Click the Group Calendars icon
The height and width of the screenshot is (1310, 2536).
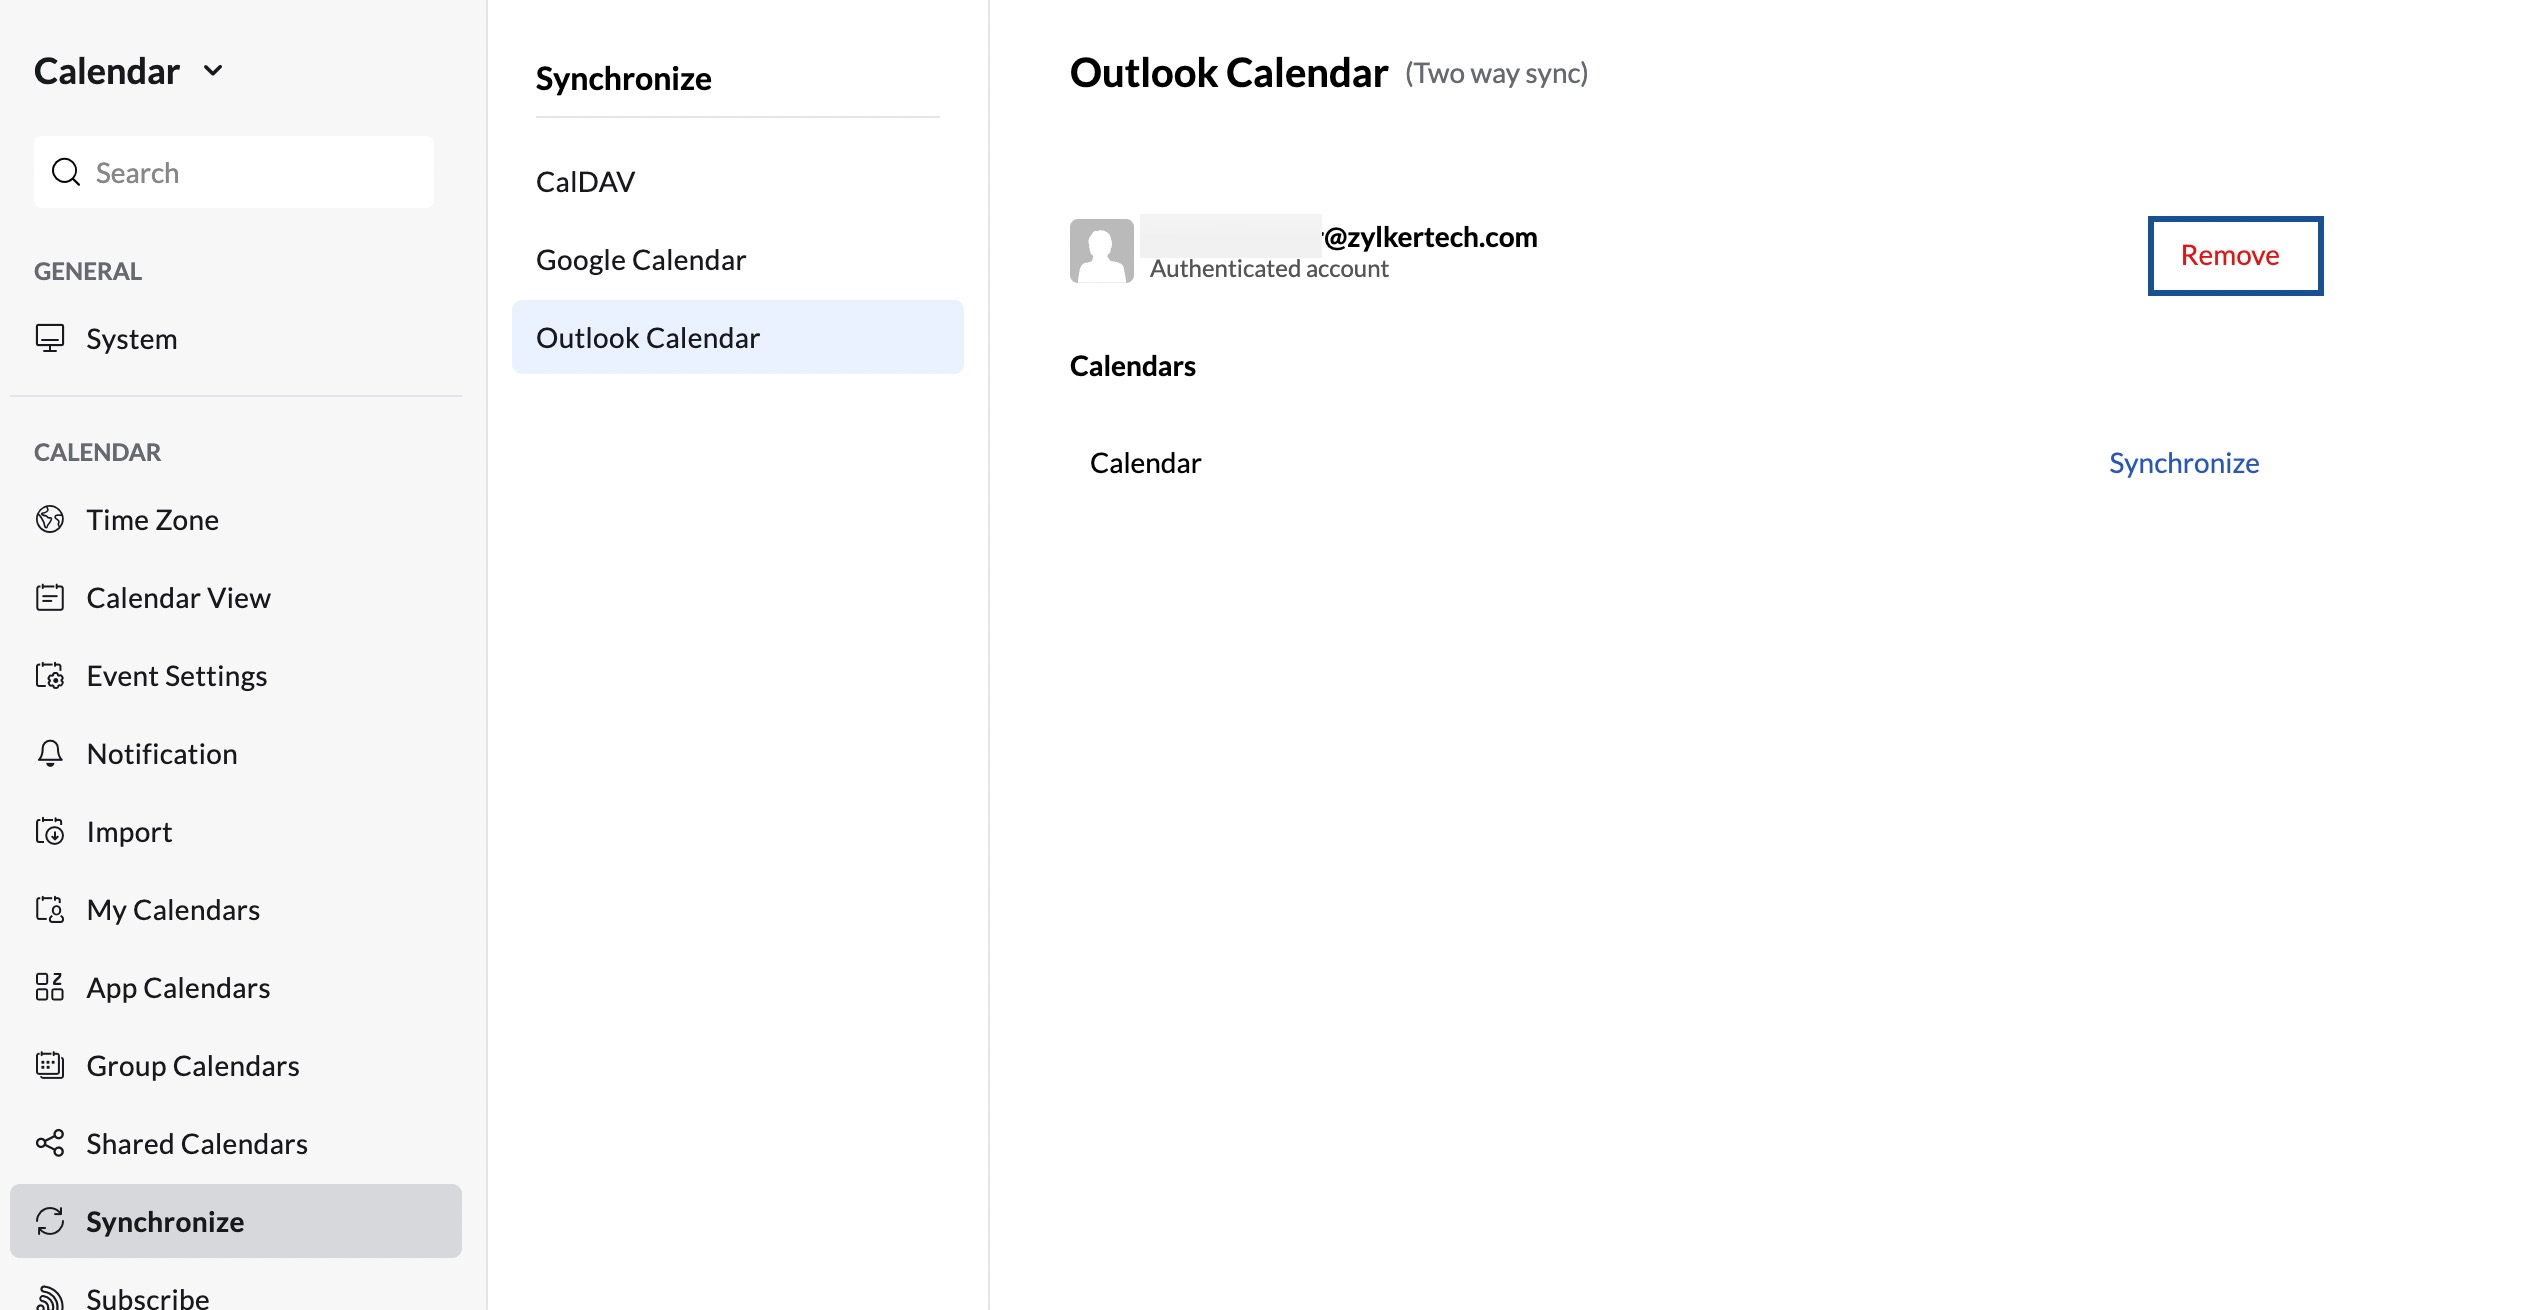(50, 1065)
